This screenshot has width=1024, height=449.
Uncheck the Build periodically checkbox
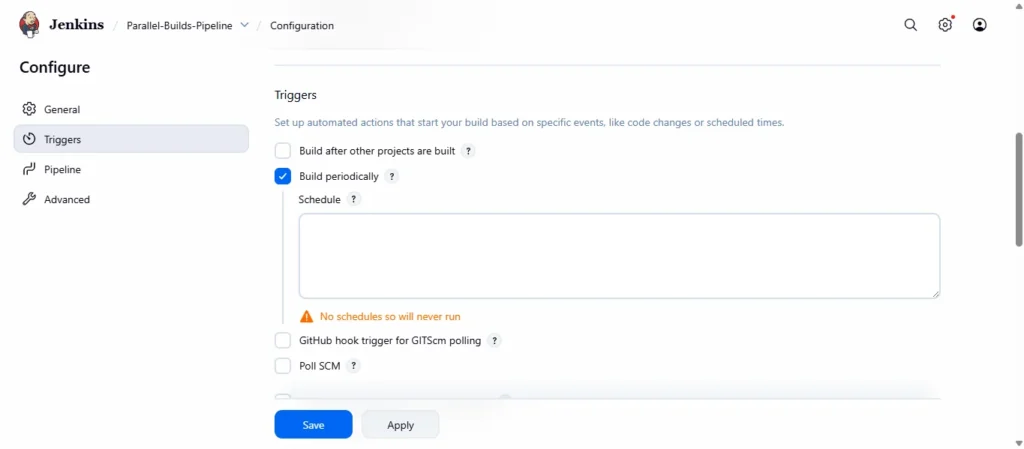click(x=283, y=177)
